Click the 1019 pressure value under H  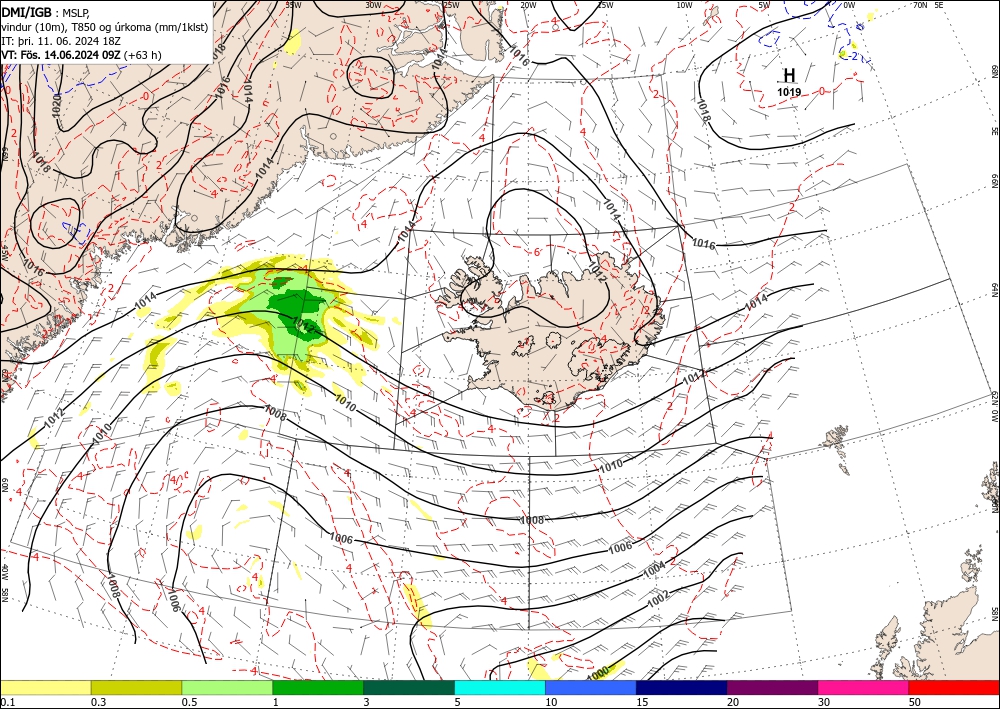click(x=789, y=92)
